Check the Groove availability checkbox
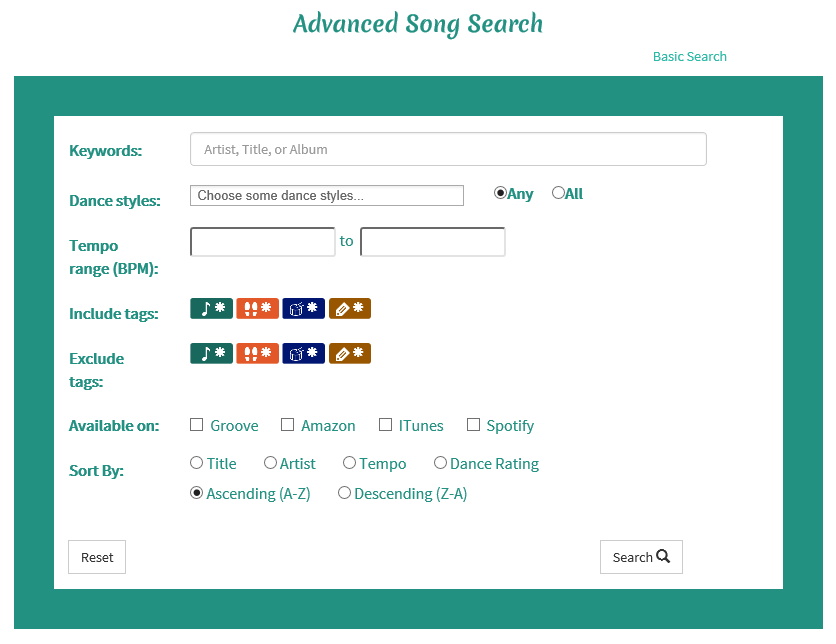 tap(197, 425)
